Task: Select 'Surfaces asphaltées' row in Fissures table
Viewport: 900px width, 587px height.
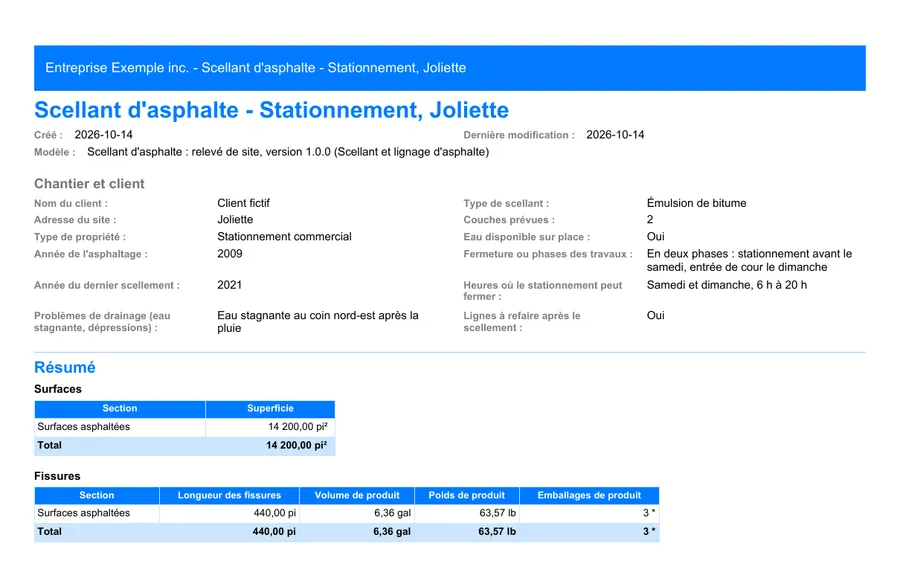Action: tap(347, 514)
